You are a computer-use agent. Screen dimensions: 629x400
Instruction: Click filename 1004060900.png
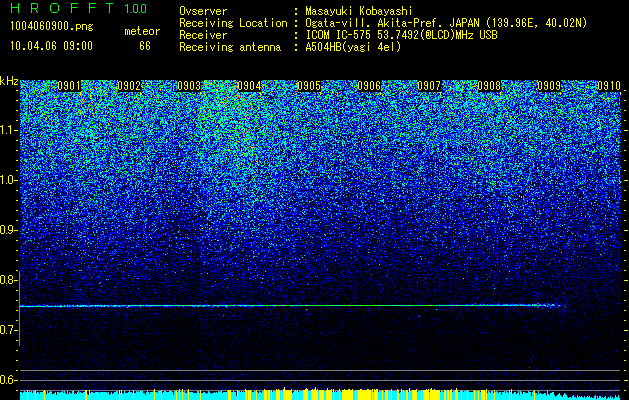[x=52, y=27]
